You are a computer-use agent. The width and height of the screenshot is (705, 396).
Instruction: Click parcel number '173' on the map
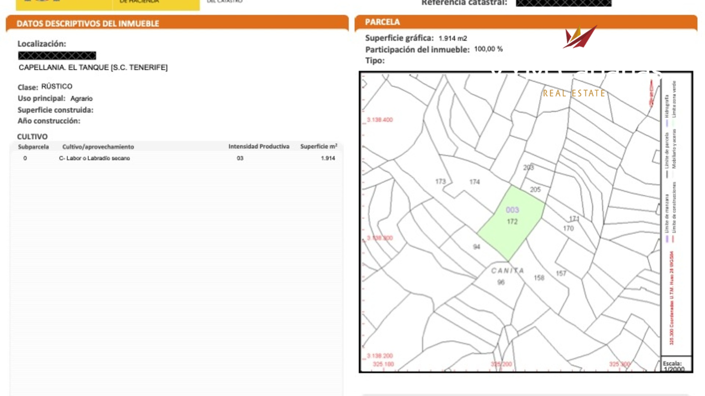[x=440, y=182]
